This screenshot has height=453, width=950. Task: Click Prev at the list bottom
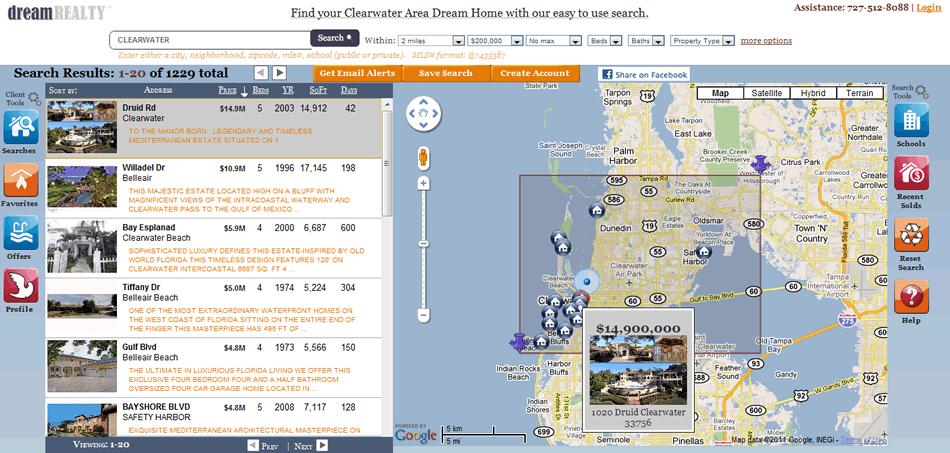264,446
